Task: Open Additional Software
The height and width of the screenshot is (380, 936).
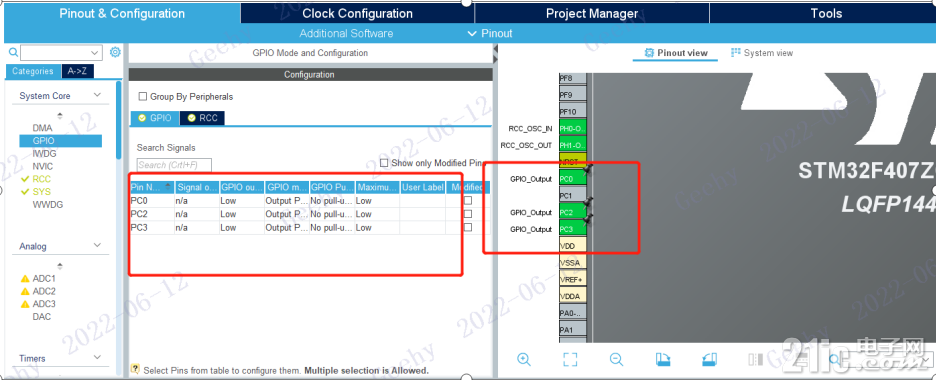Action: pyautogui.click(x=346, y=33)
